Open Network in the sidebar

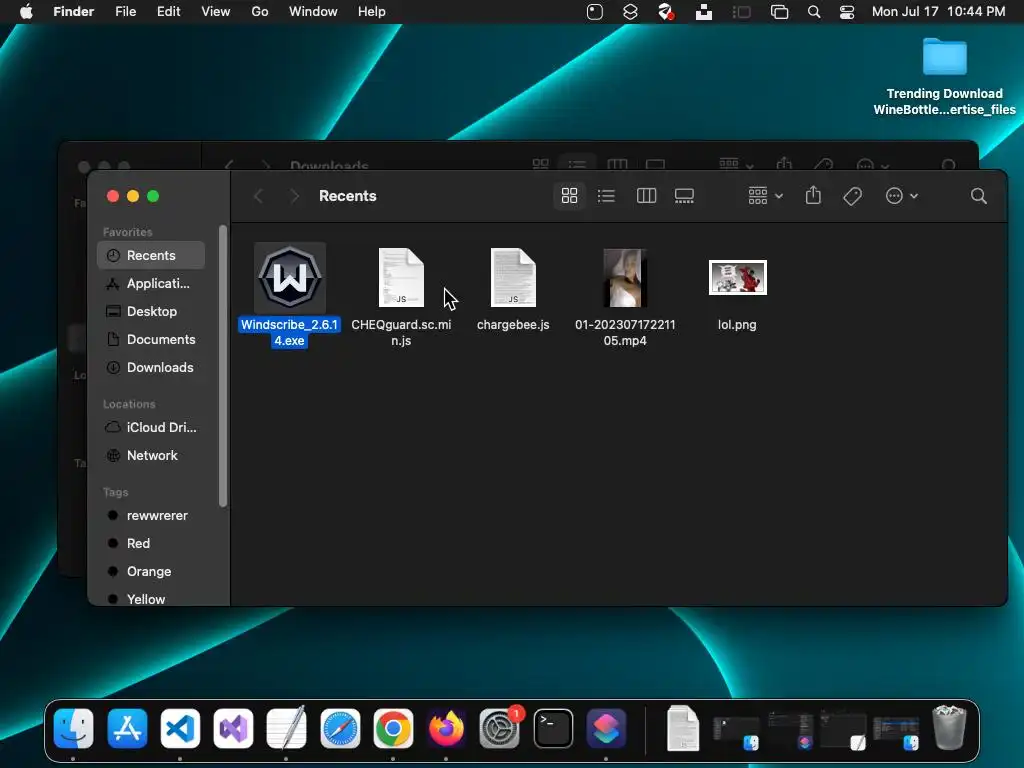[x=151, y=455]
